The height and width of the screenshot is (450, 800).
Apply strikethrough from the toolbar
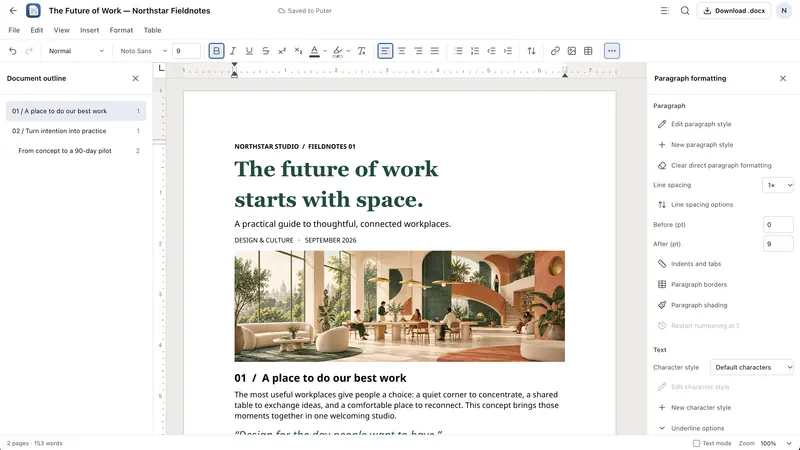[265, 51]
